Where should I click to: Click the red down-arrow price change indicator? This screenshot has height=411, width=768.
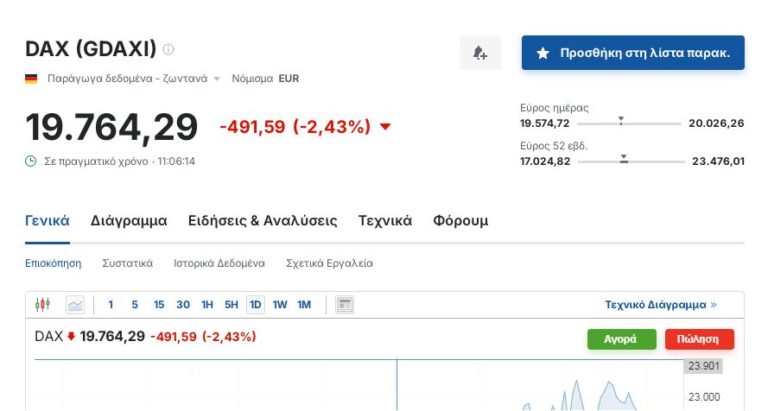(386, 127)
